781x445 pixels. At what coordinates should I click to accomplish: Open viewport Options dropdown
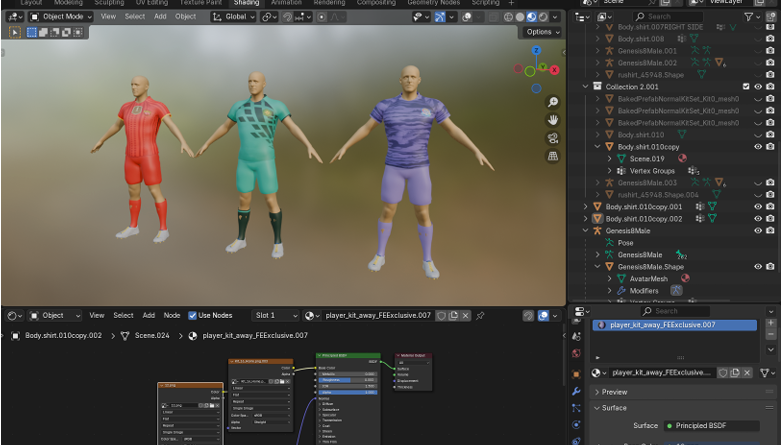point(543,32)
